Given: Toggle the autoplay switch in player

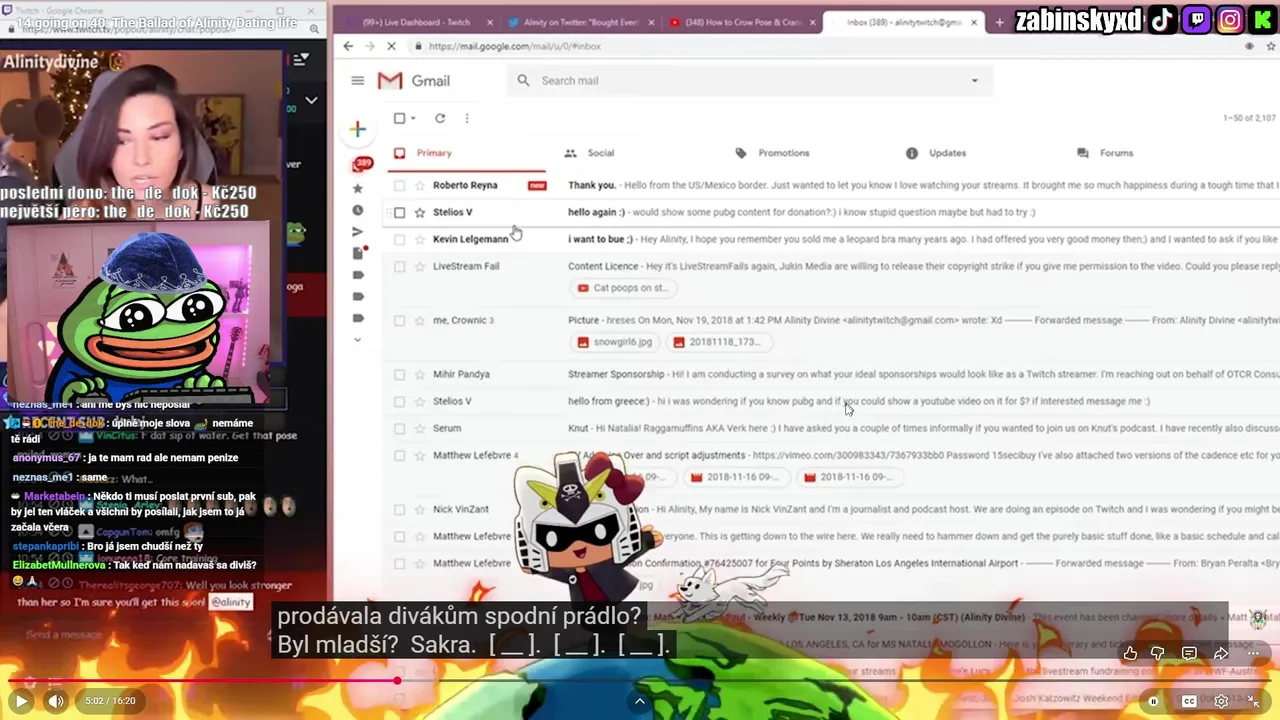Looking at the screenshot, I should point(1152,701).
